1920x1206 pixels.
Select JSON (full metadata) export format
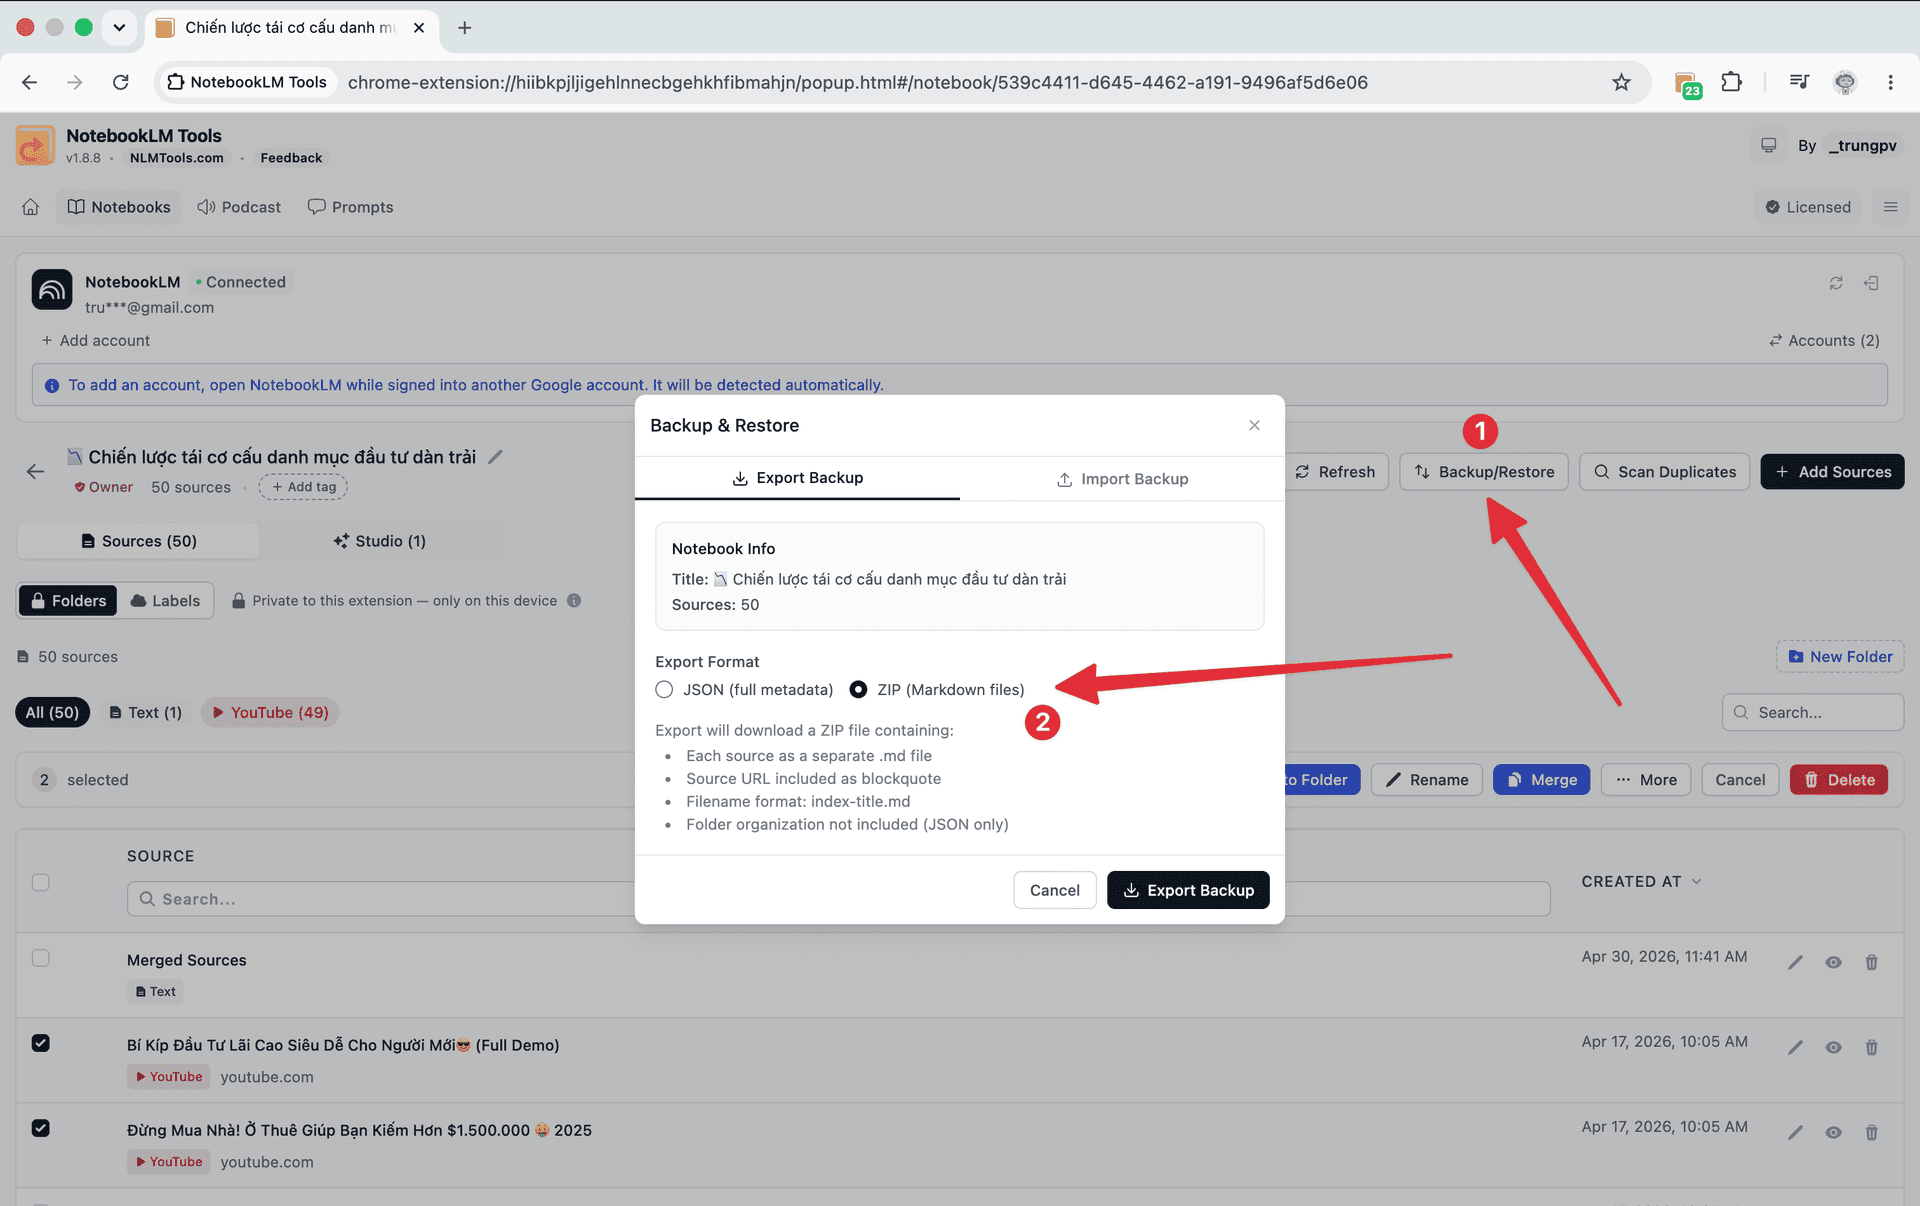[x=664, y=689]
